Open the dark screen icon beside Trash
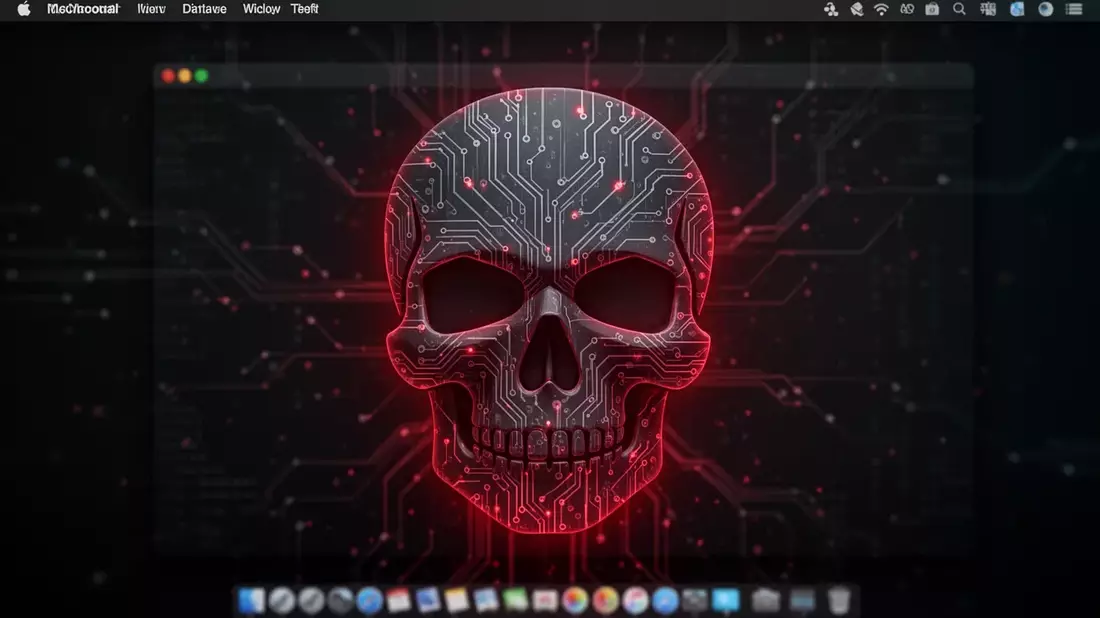Viewport: 1100px width, 618px height. (803, 600)
